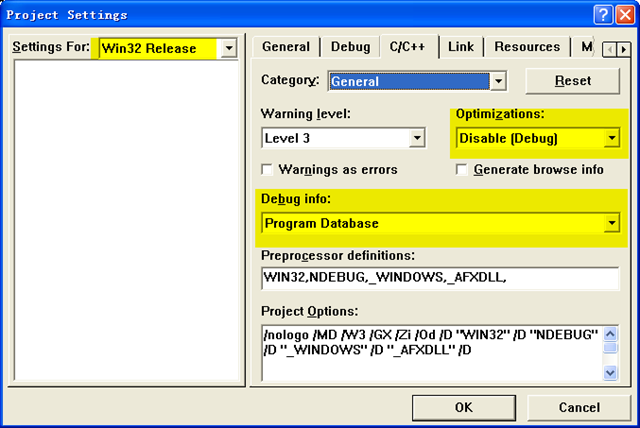Click in the Preprocessor definitions field
This screenshot has height=428, width=640.
pyautogui.click(x=440, y=278)
